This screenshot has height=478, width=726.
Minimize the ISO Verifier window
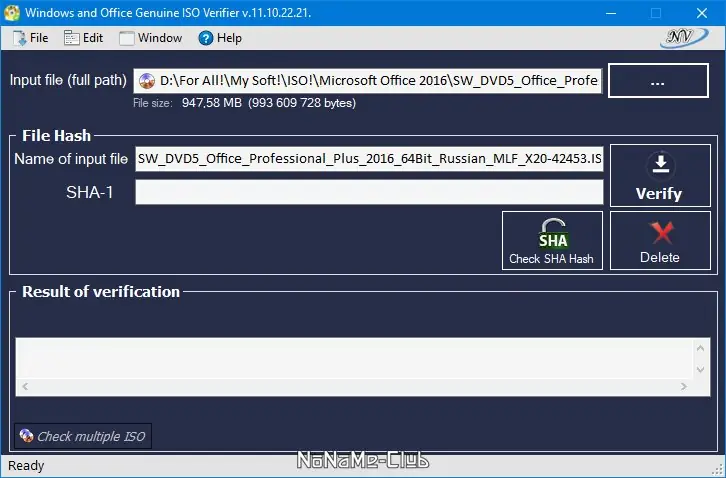[x=611, y=13]
